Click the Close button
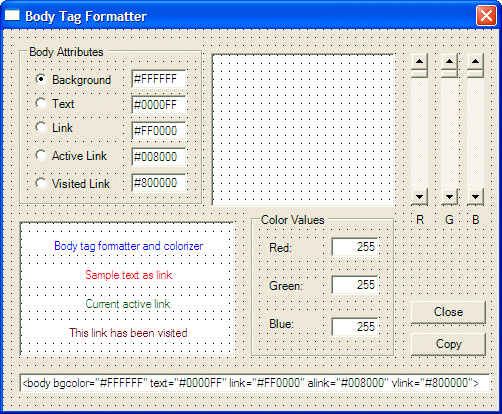The height and width of the screenshot is (414, 502). pyautogui.click(x=448, y=312)
